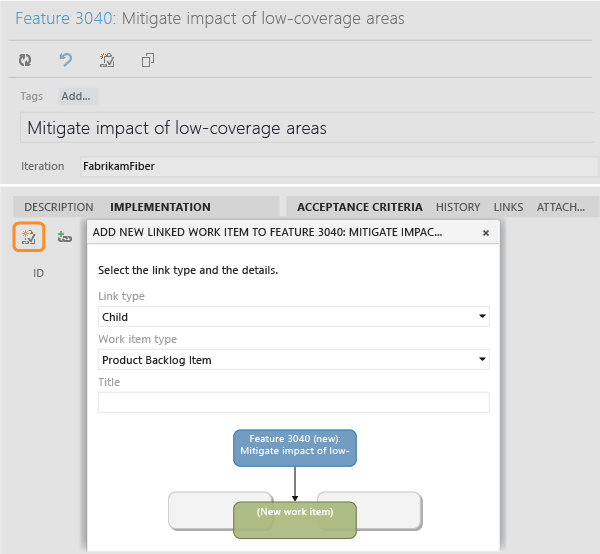
Task: Click the empty Title field in the dialog
Action: [293, 402]
